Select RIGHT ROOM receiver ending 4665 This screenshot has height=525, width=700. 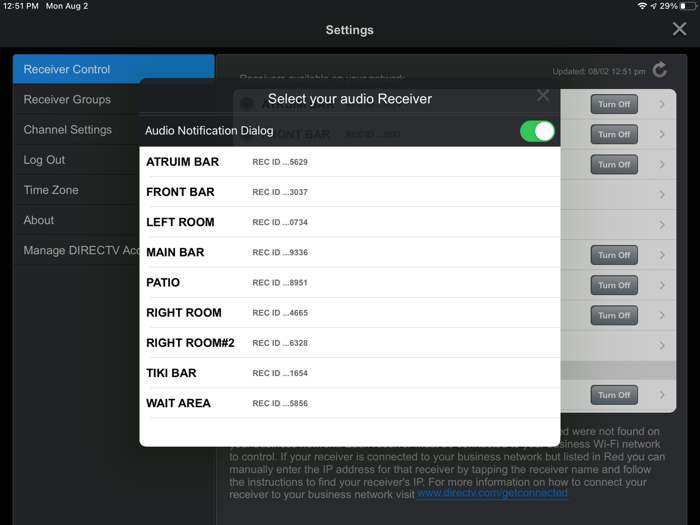tap(350, 312)
